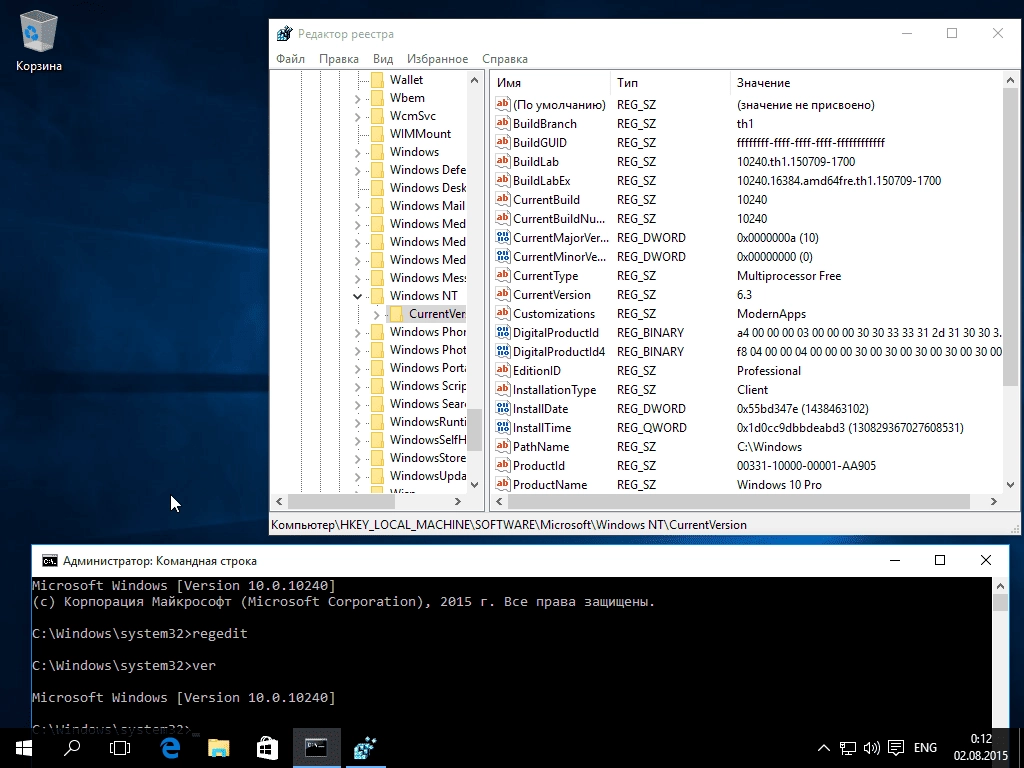Switch to Registry Editor taskbar button

[x=366, y=748]
